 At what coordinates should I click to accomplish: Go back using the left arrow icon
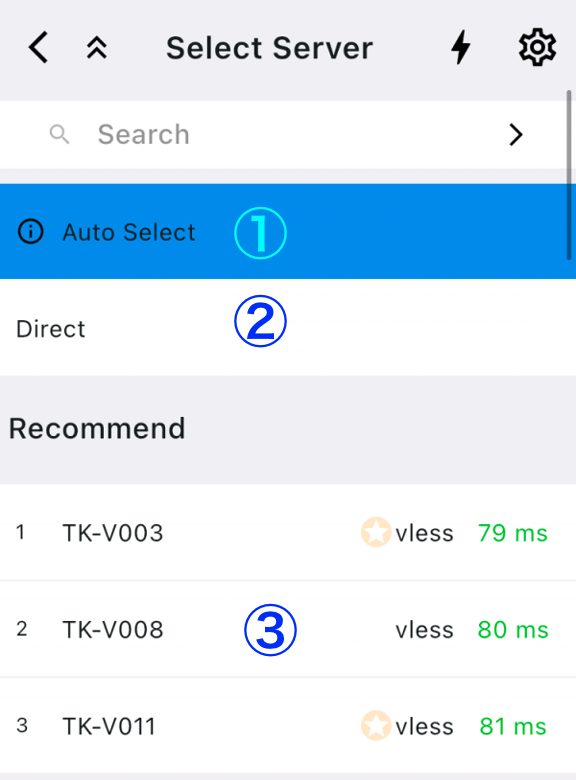[x=38, y=48]
